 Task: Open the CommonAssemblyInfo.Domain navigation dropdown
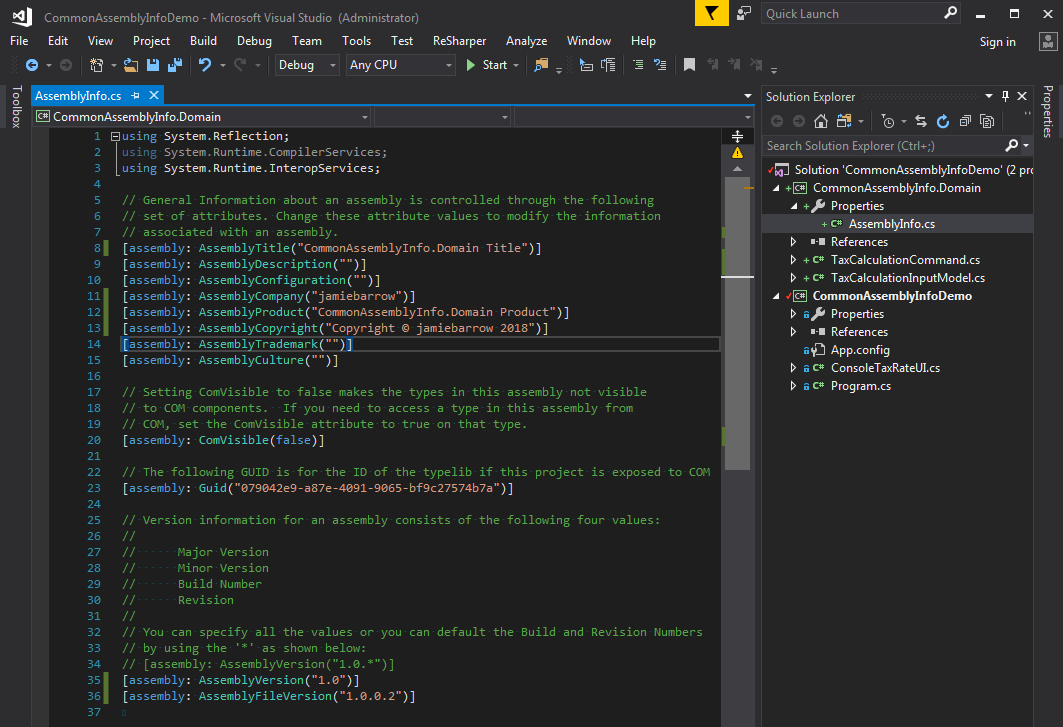coord(202,117)
